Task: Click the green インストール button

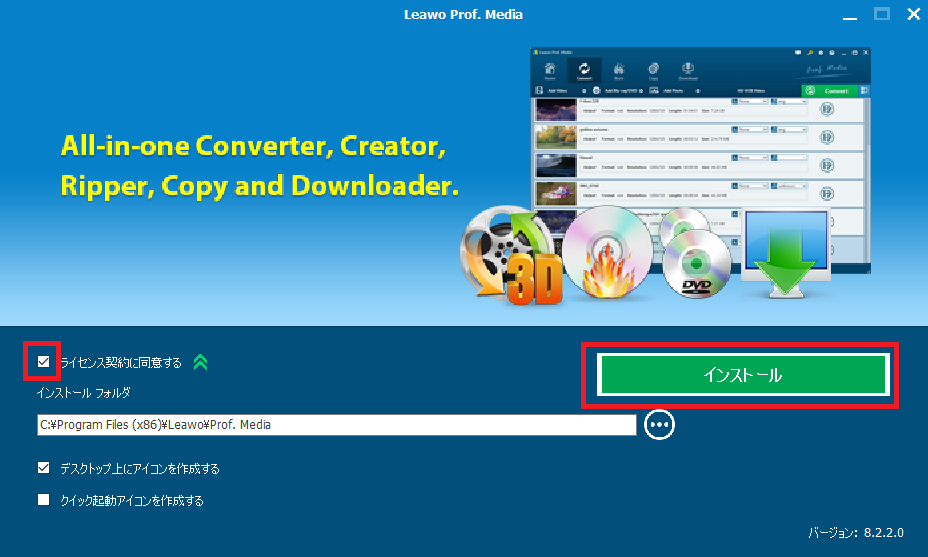Action: pyautogui.click(x=743, y=375)
